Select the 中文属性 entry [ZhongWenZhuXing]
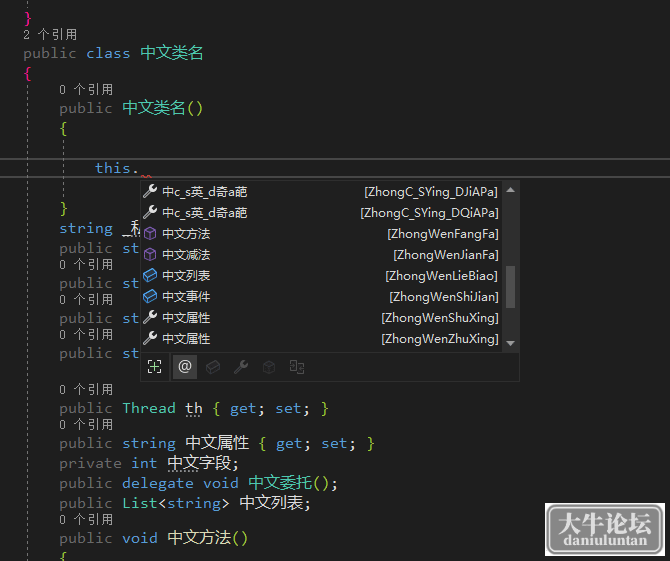The height and width of the screenshot is (561, 670). pos(321,338)
